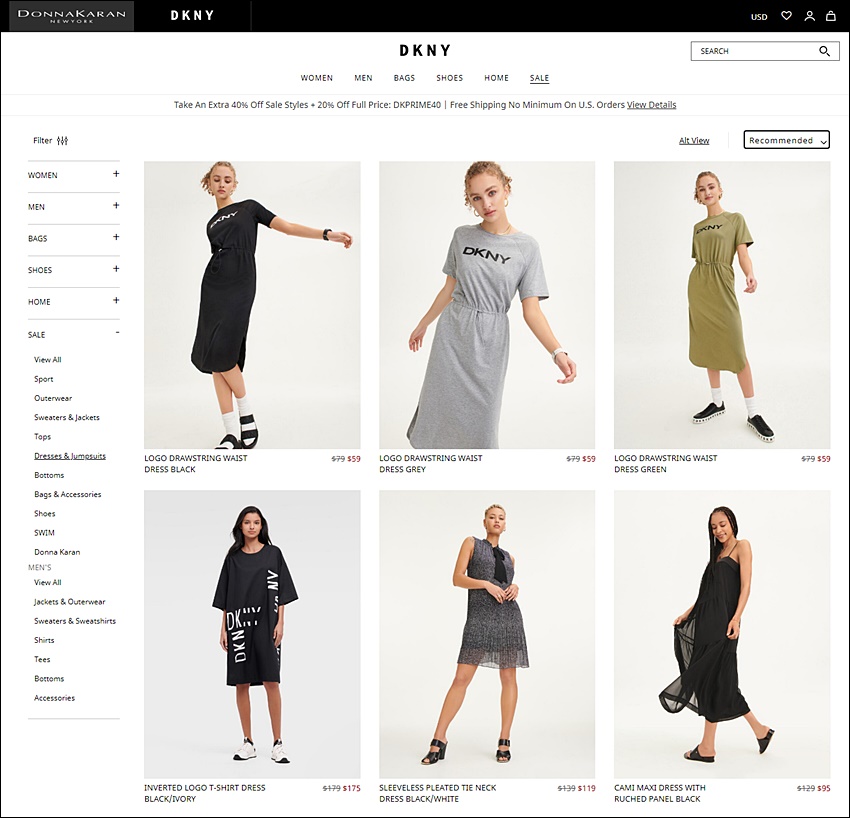Change the USD currency selector

[759, 17]
